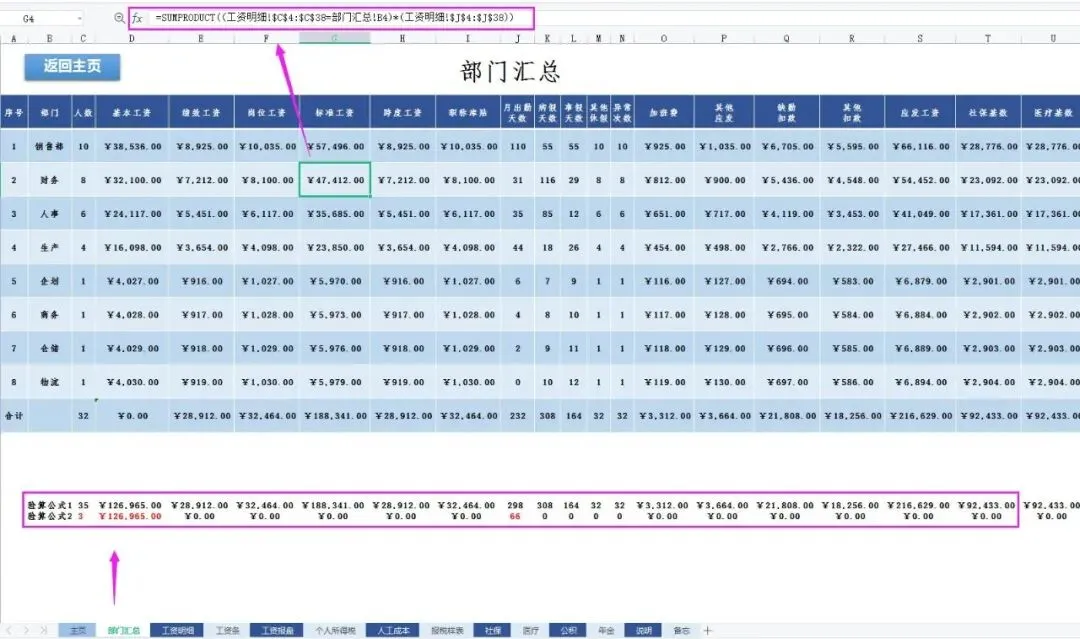Viewport: 1080px width, 639px height.
Task: Click the 应发工资 table header
Action: 920,112
